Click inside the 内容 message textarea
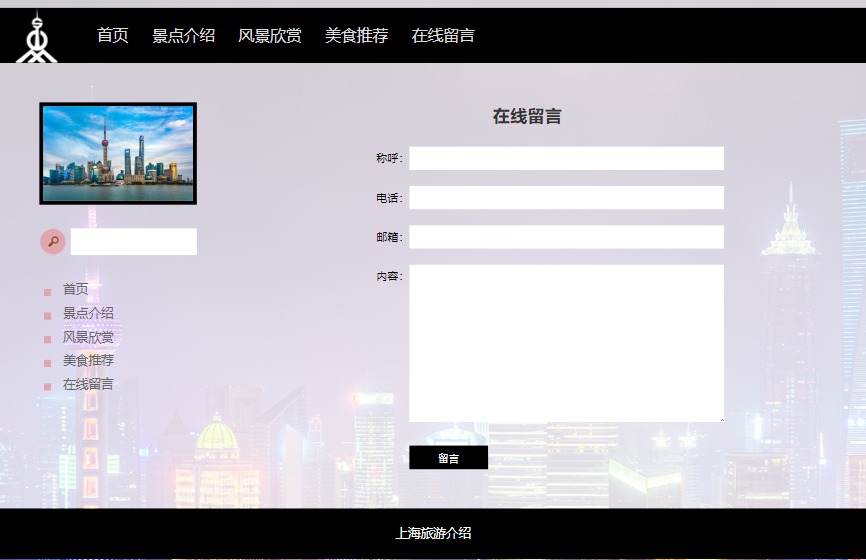This screenshot has height=560, width=866. tap(566, 343)
